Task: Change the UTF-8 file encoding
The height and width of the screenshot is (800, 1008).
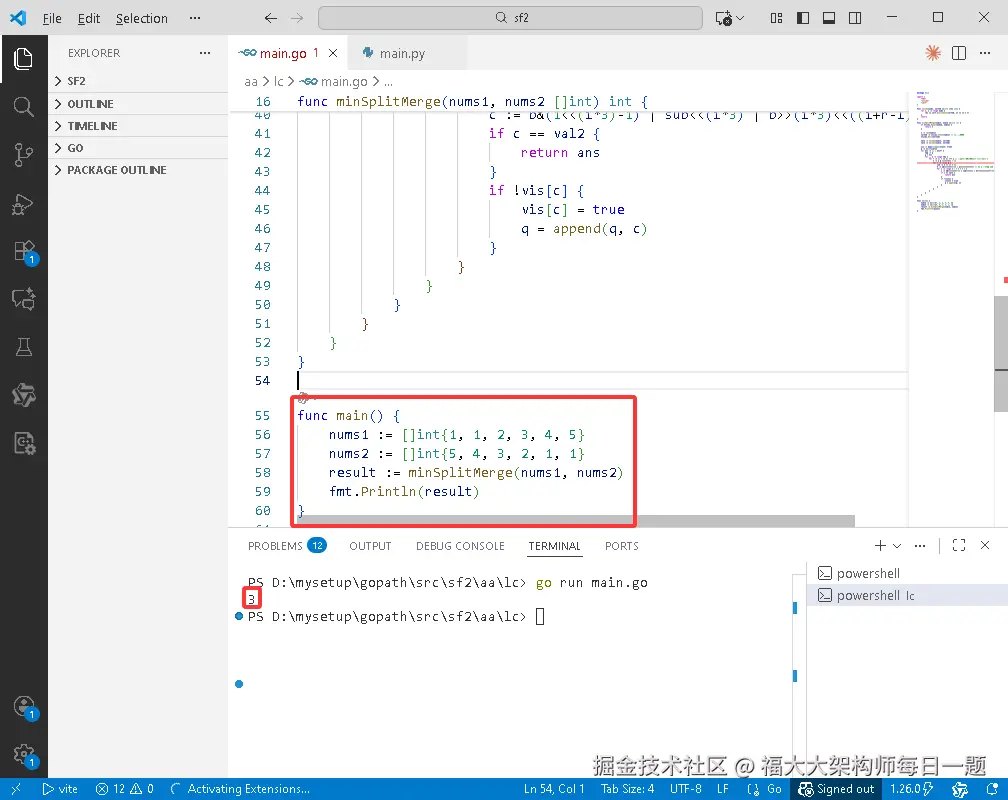Action: coord(685,789)
